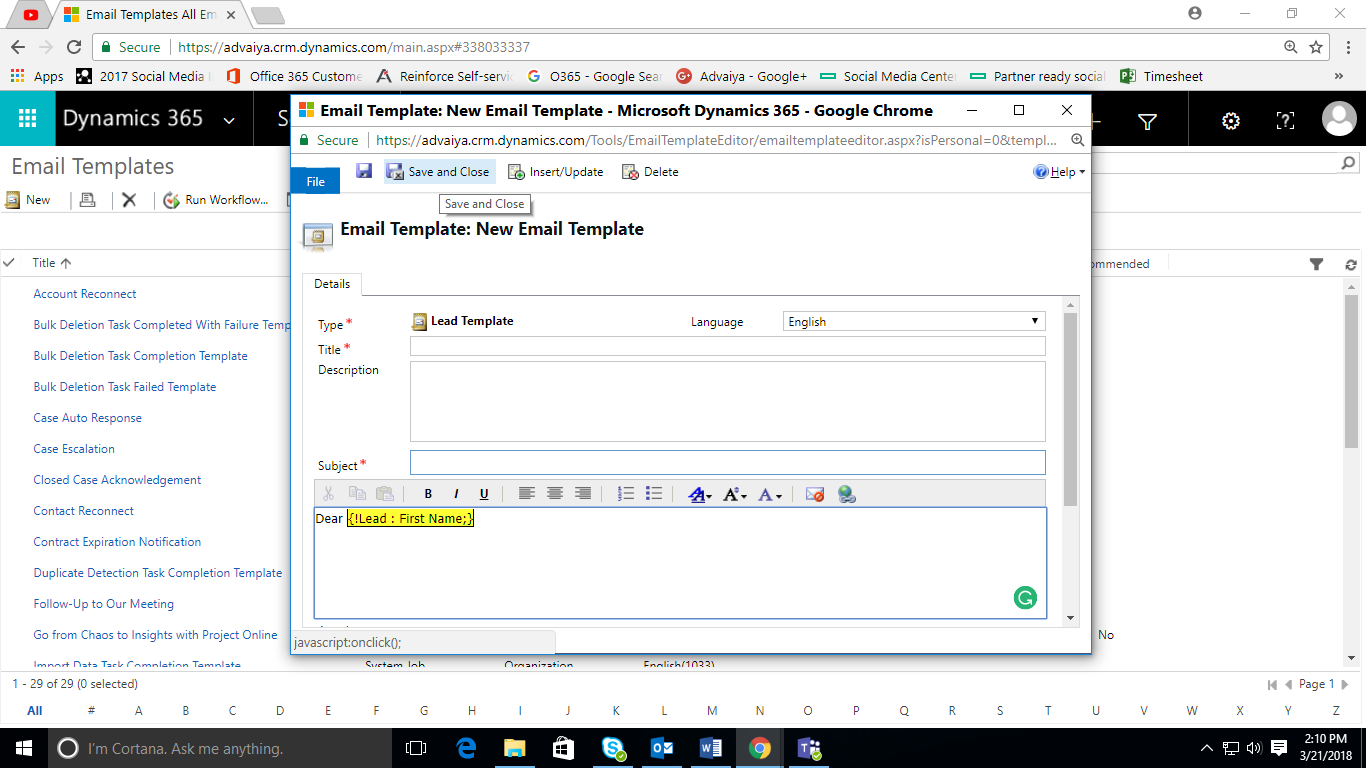Image resolution: width=1366 pixels, height=768 pixels.
Task: Reload the page in Chrome
Action: coord(73,47)
